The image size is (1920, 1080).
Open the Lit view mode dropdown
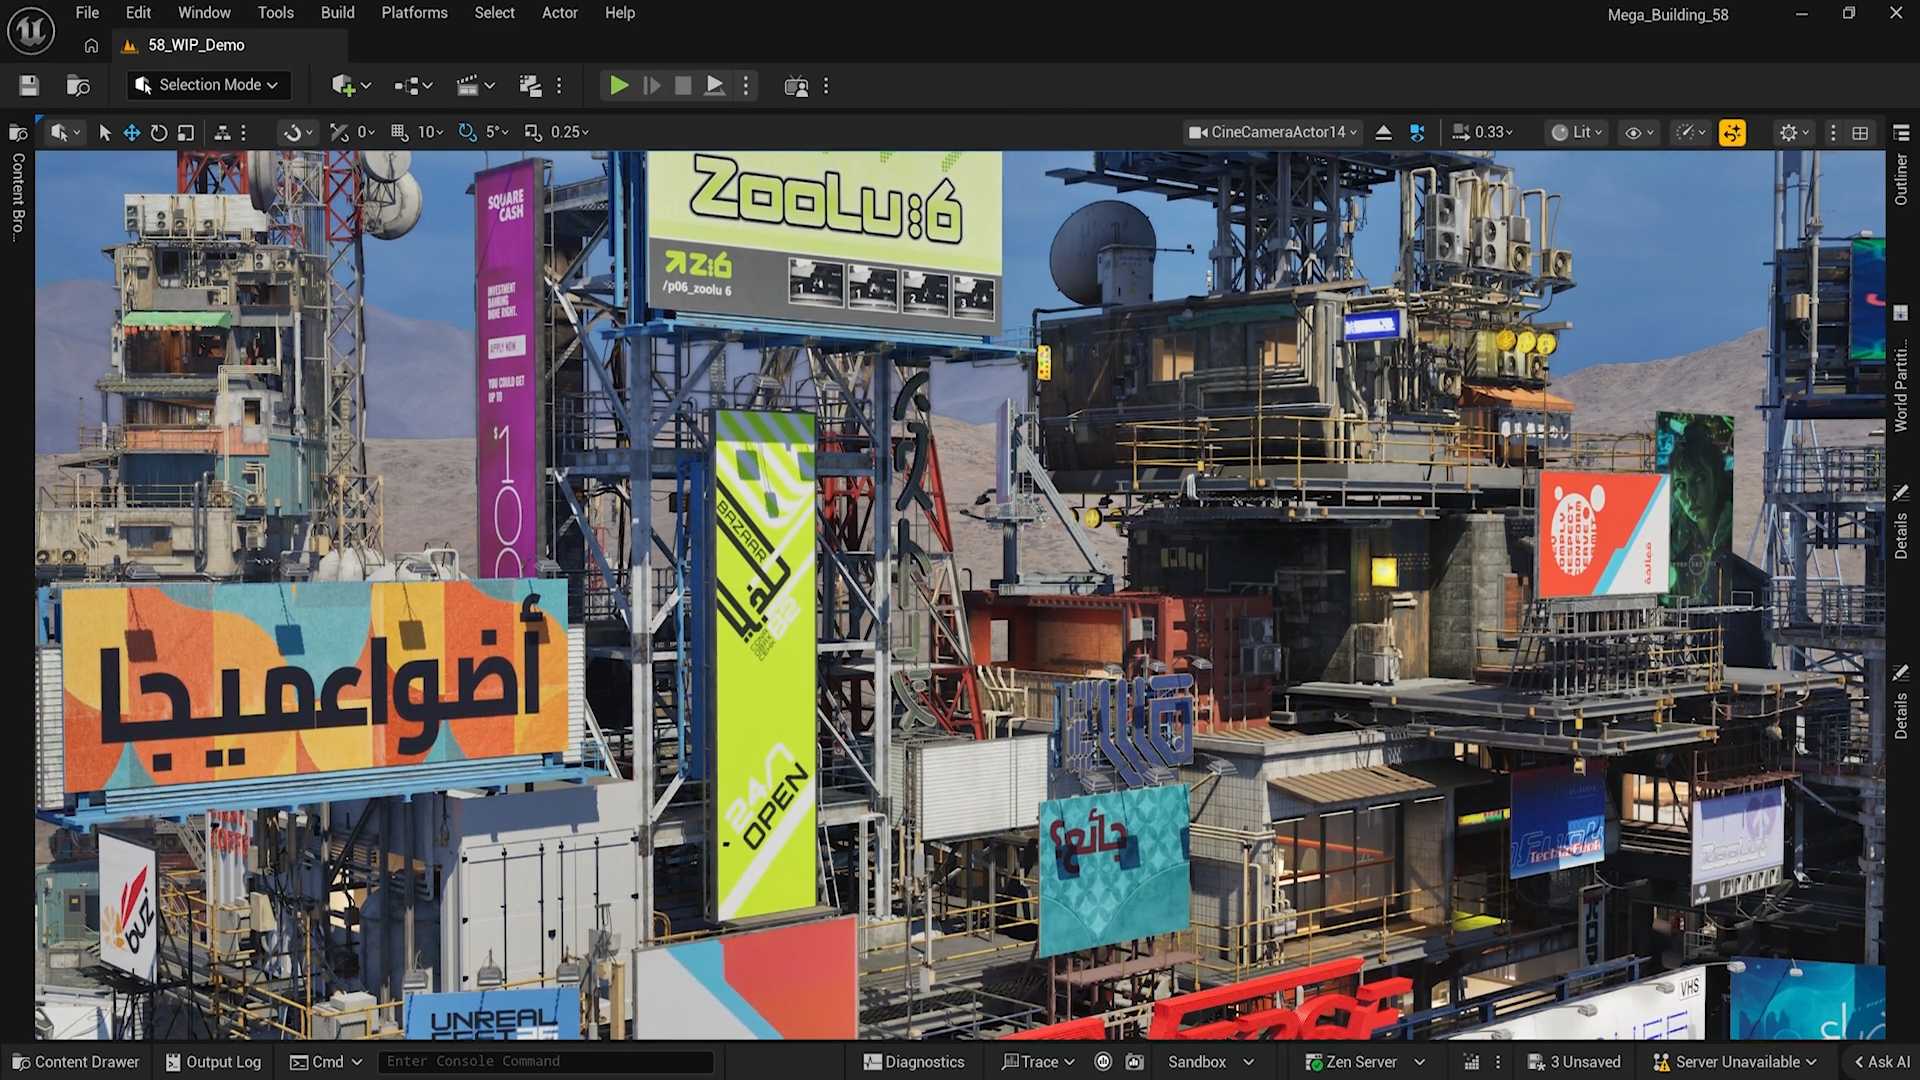coord(1577,132)
